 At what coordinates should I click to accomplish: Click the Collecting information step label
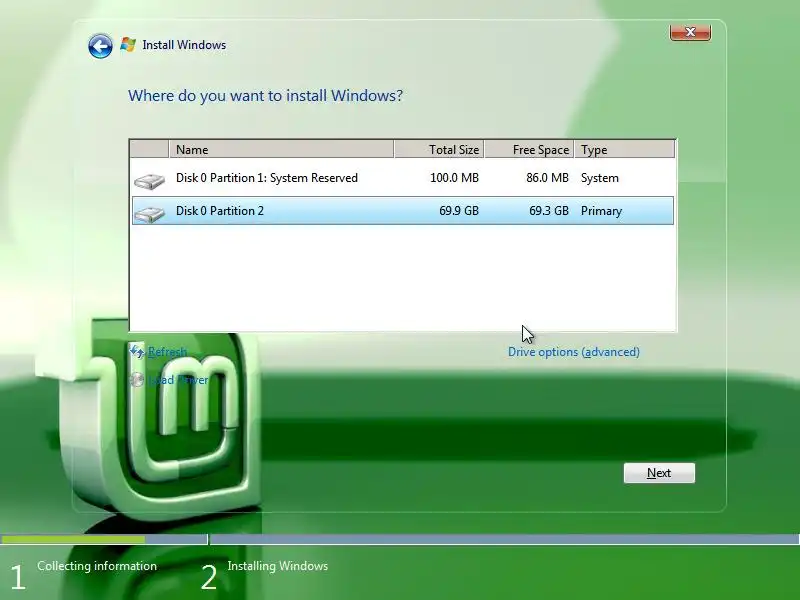(x=97, y=566)
